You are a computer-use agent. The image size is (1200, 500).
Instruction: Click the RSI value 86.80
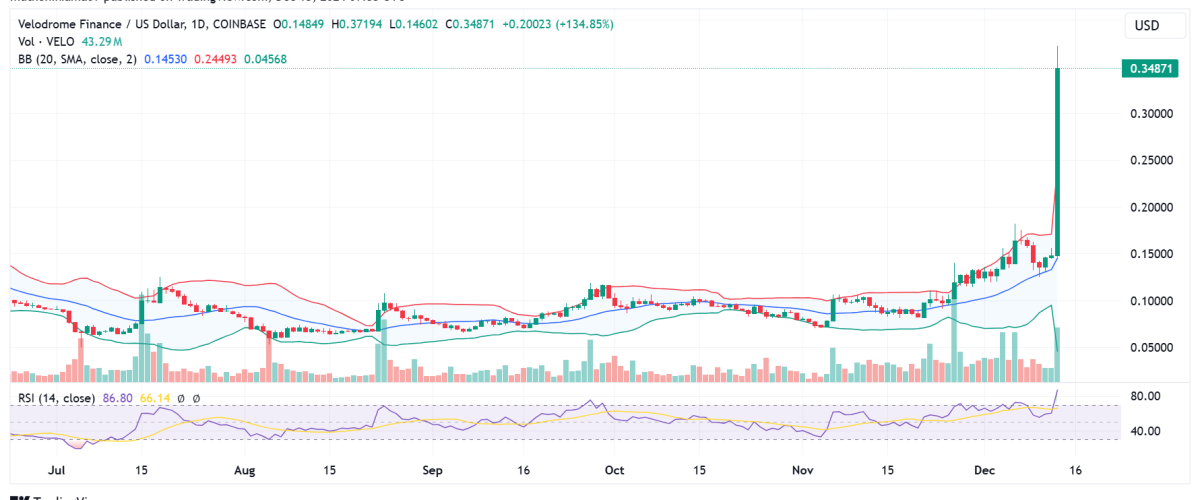116,398
